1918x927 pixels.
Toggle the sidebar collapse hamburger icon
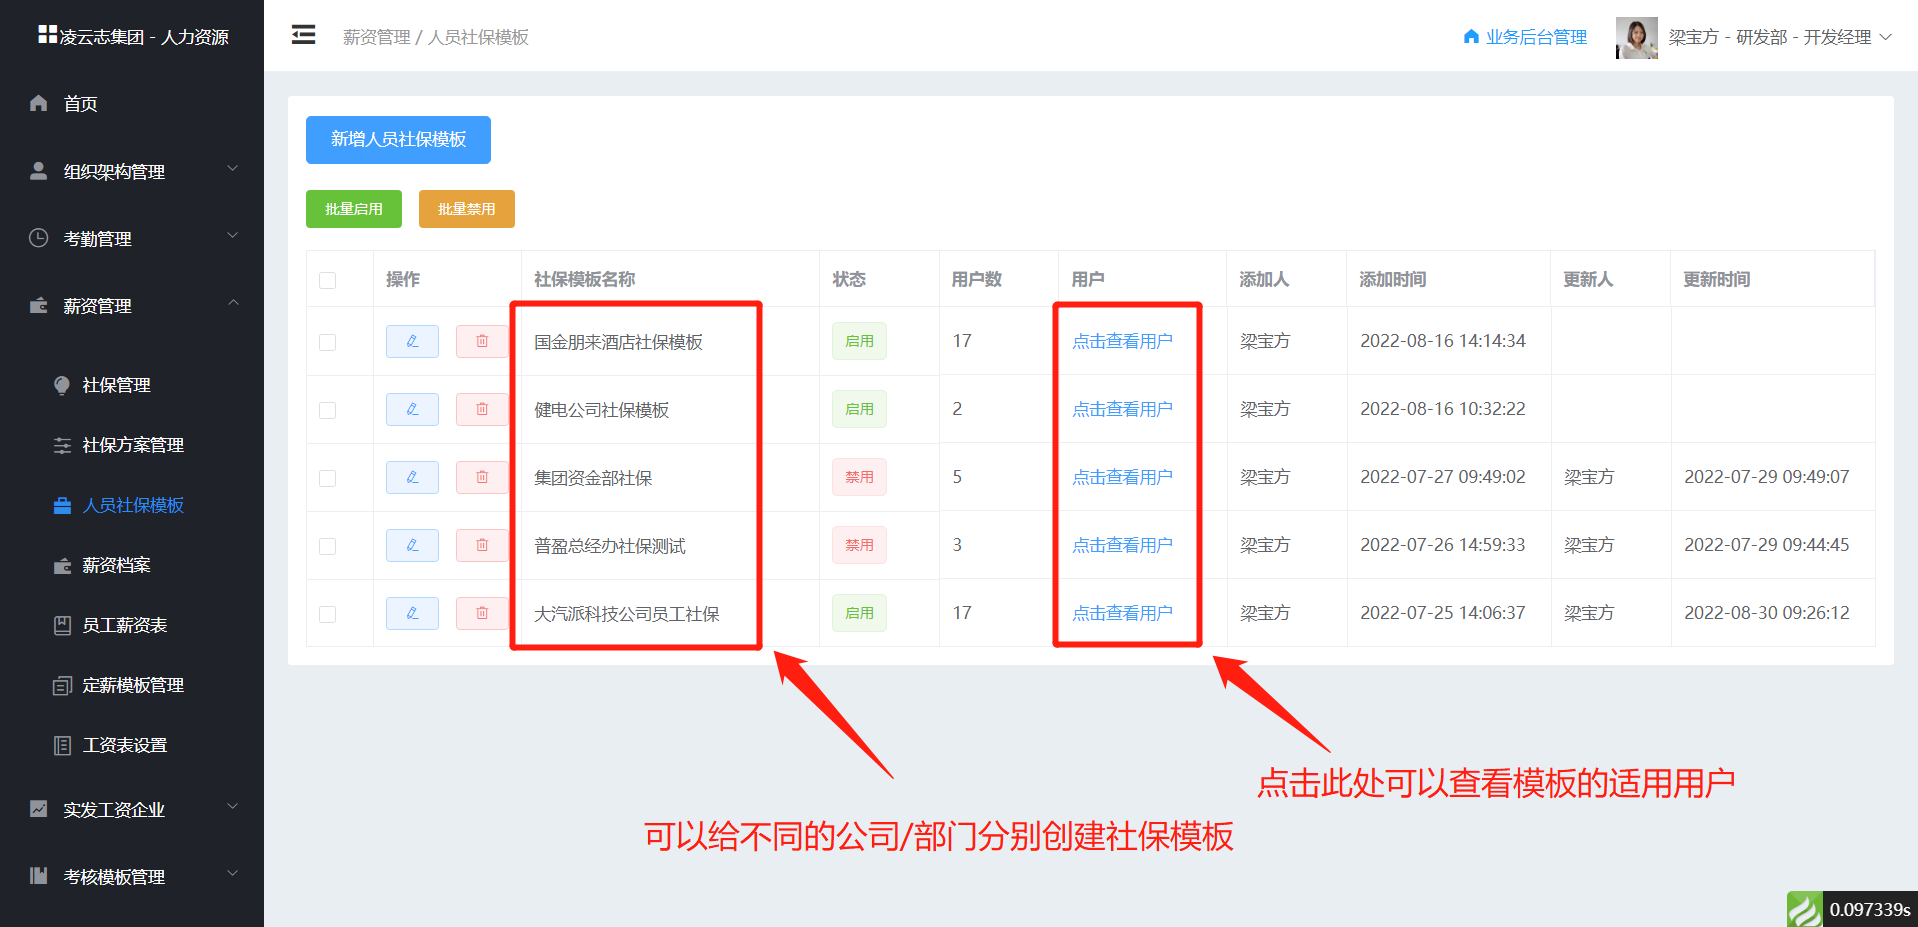point(303,35)
